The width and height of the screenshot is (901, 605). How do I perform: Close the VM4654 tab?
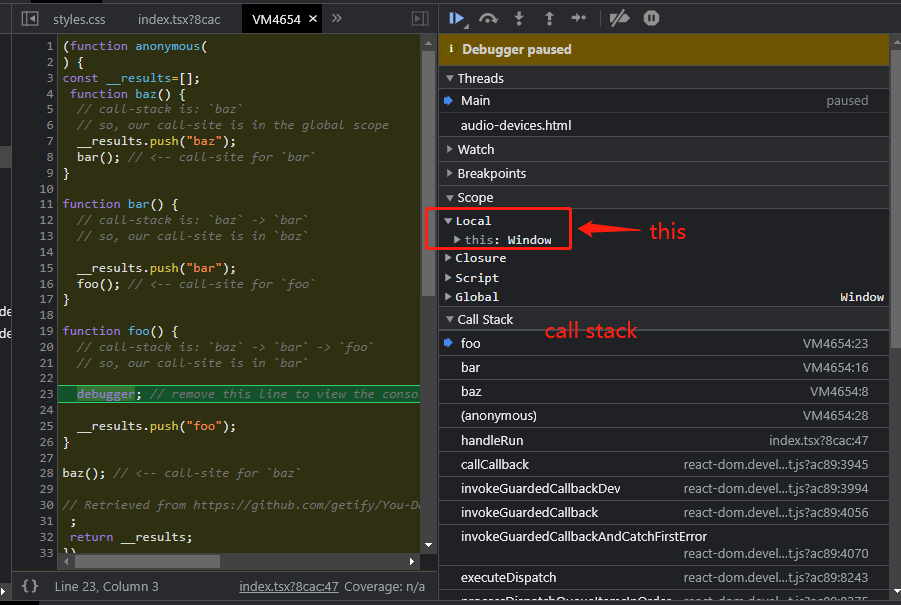tap(312, 19)
